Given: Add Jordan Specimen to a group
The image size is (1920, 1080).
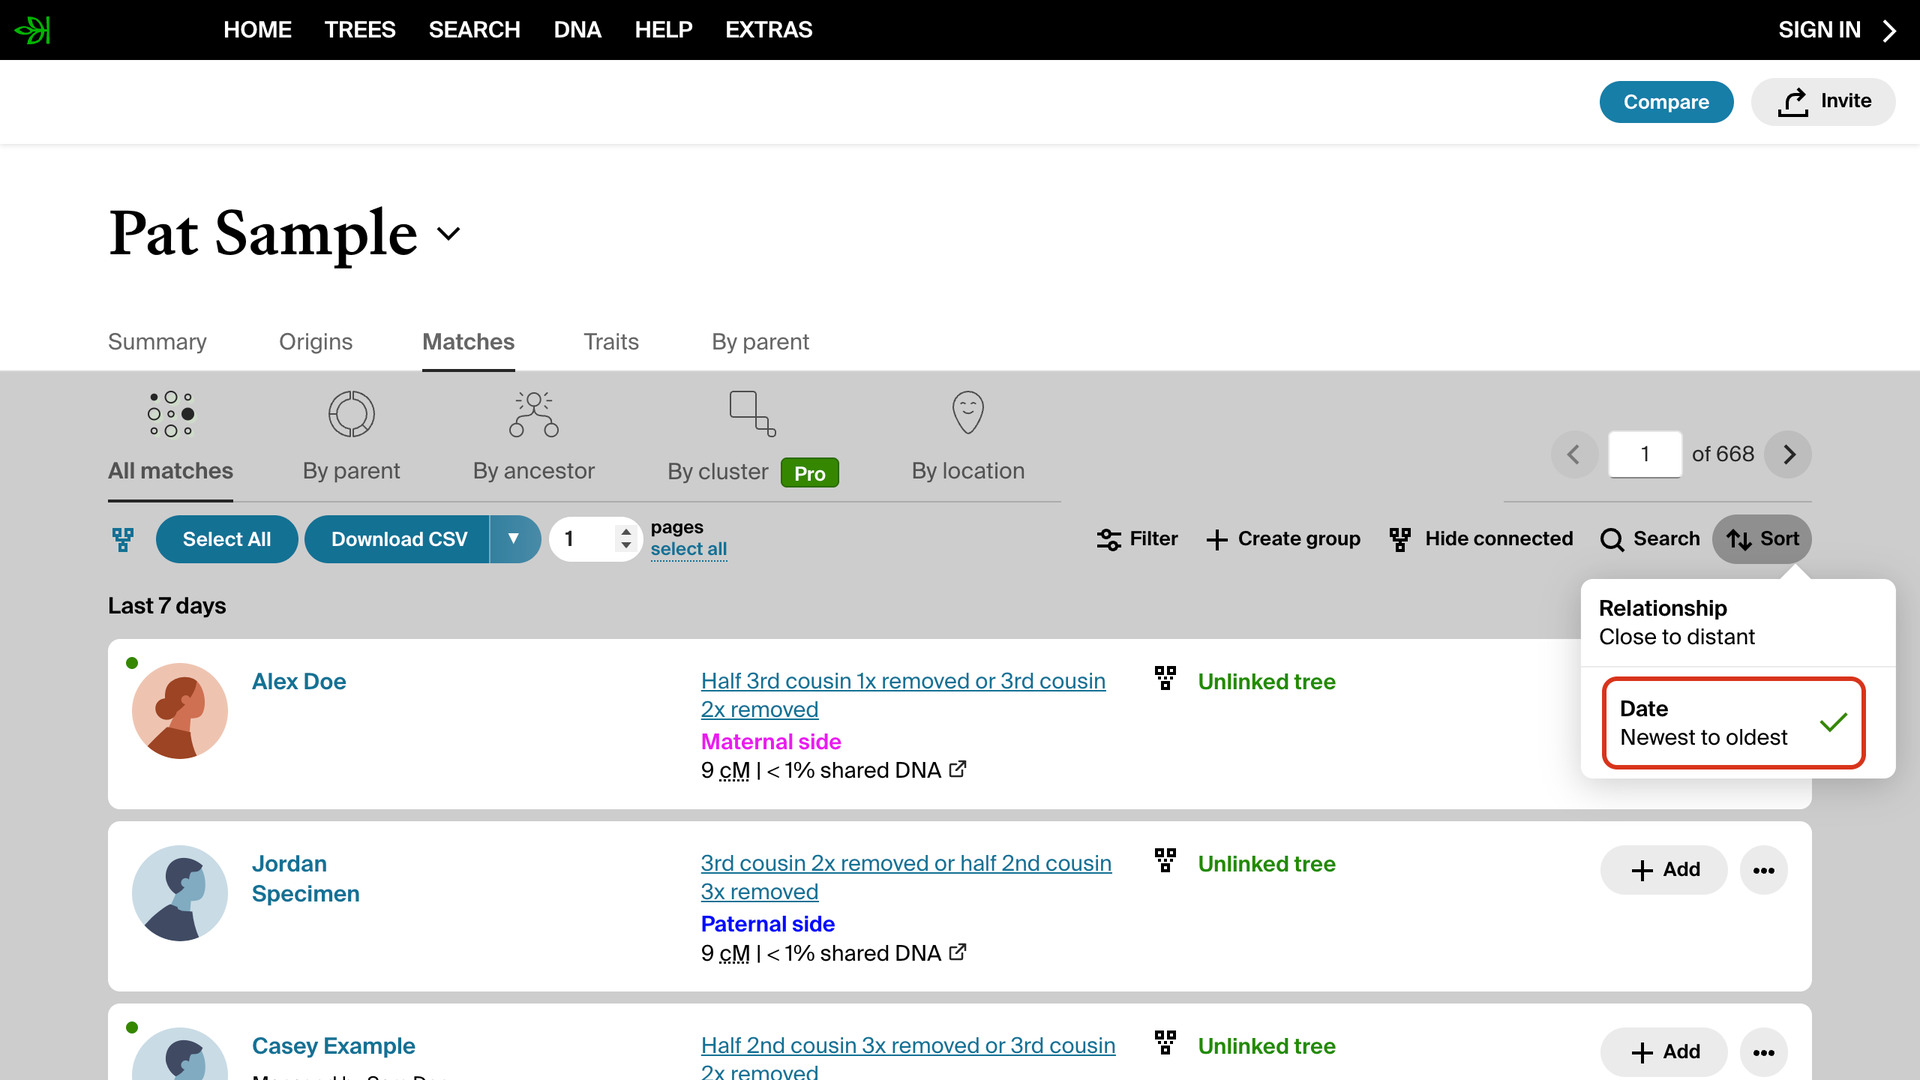Looking at the screenshot, I should coord(1664,870).
